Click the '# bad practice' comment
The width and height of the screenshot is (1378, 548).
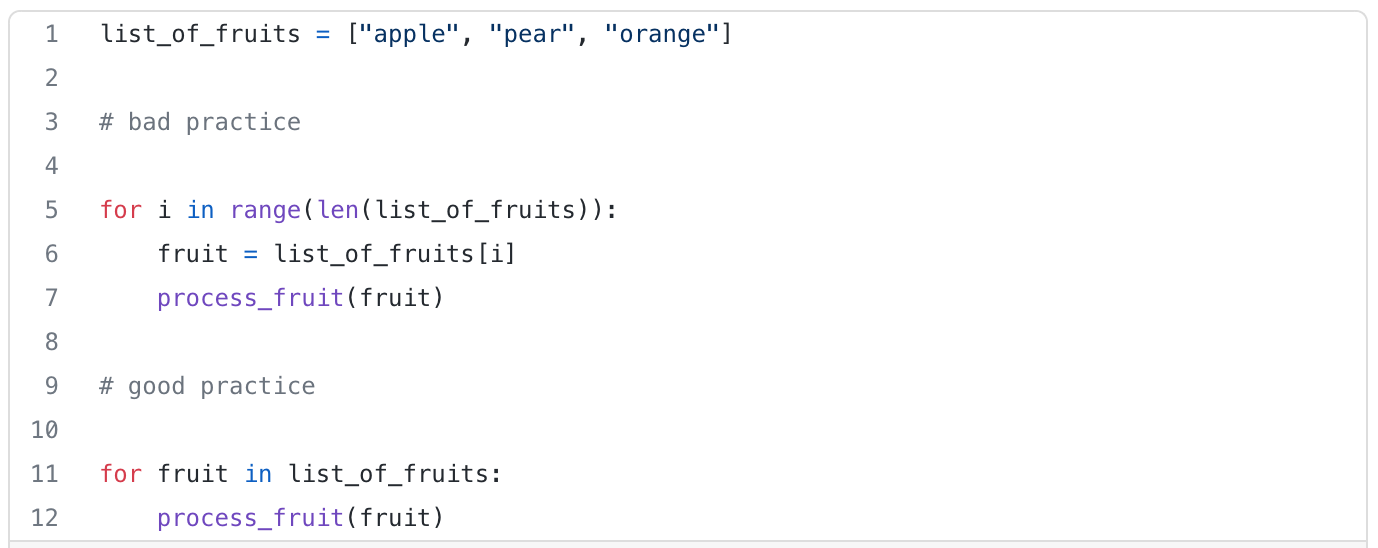pyautogui.click(x=200, y=122)
